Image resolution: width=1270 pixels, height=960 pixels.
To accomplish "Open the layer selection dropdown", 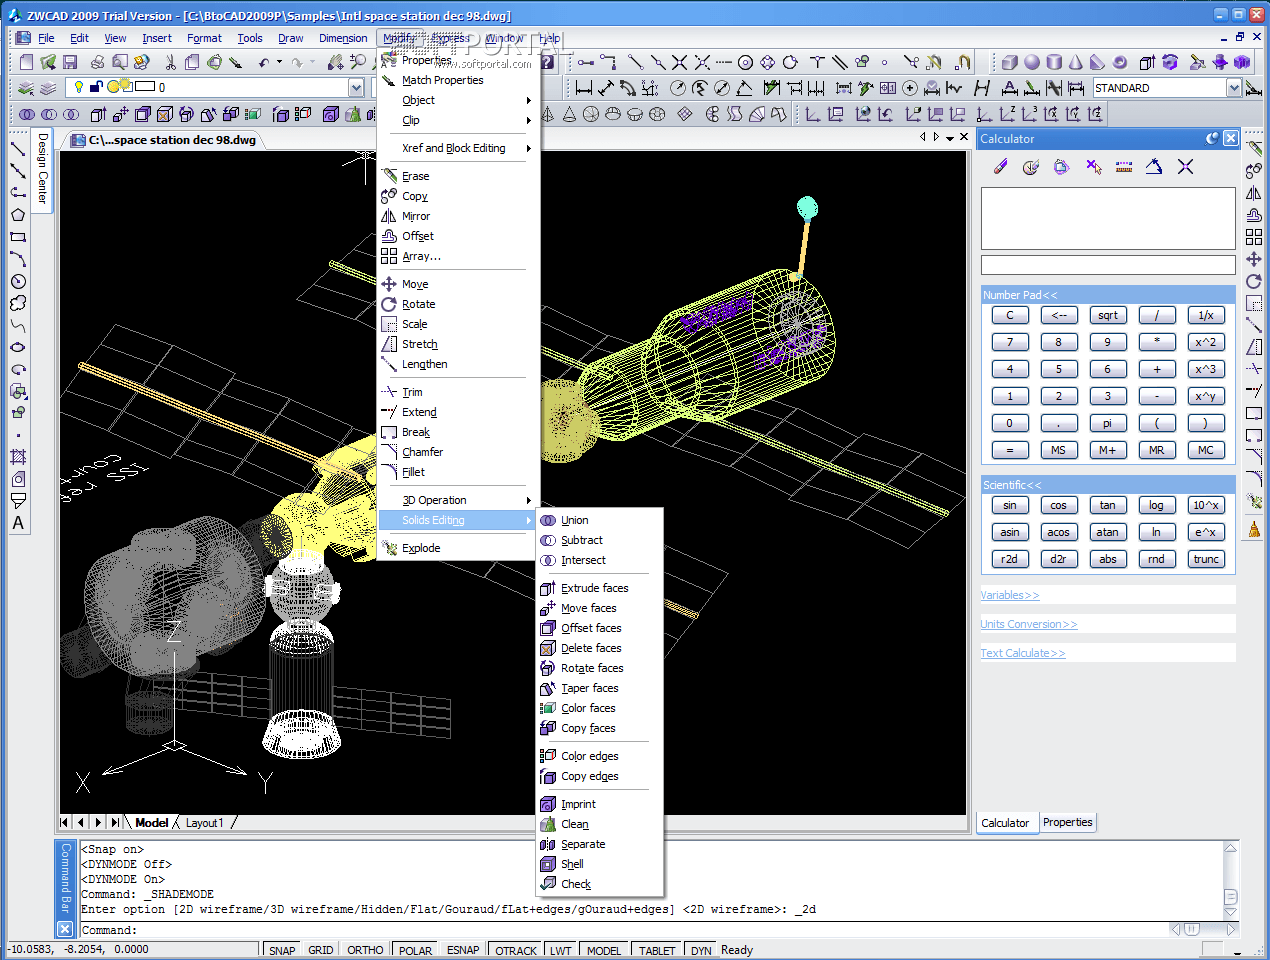I will (356, 88).
